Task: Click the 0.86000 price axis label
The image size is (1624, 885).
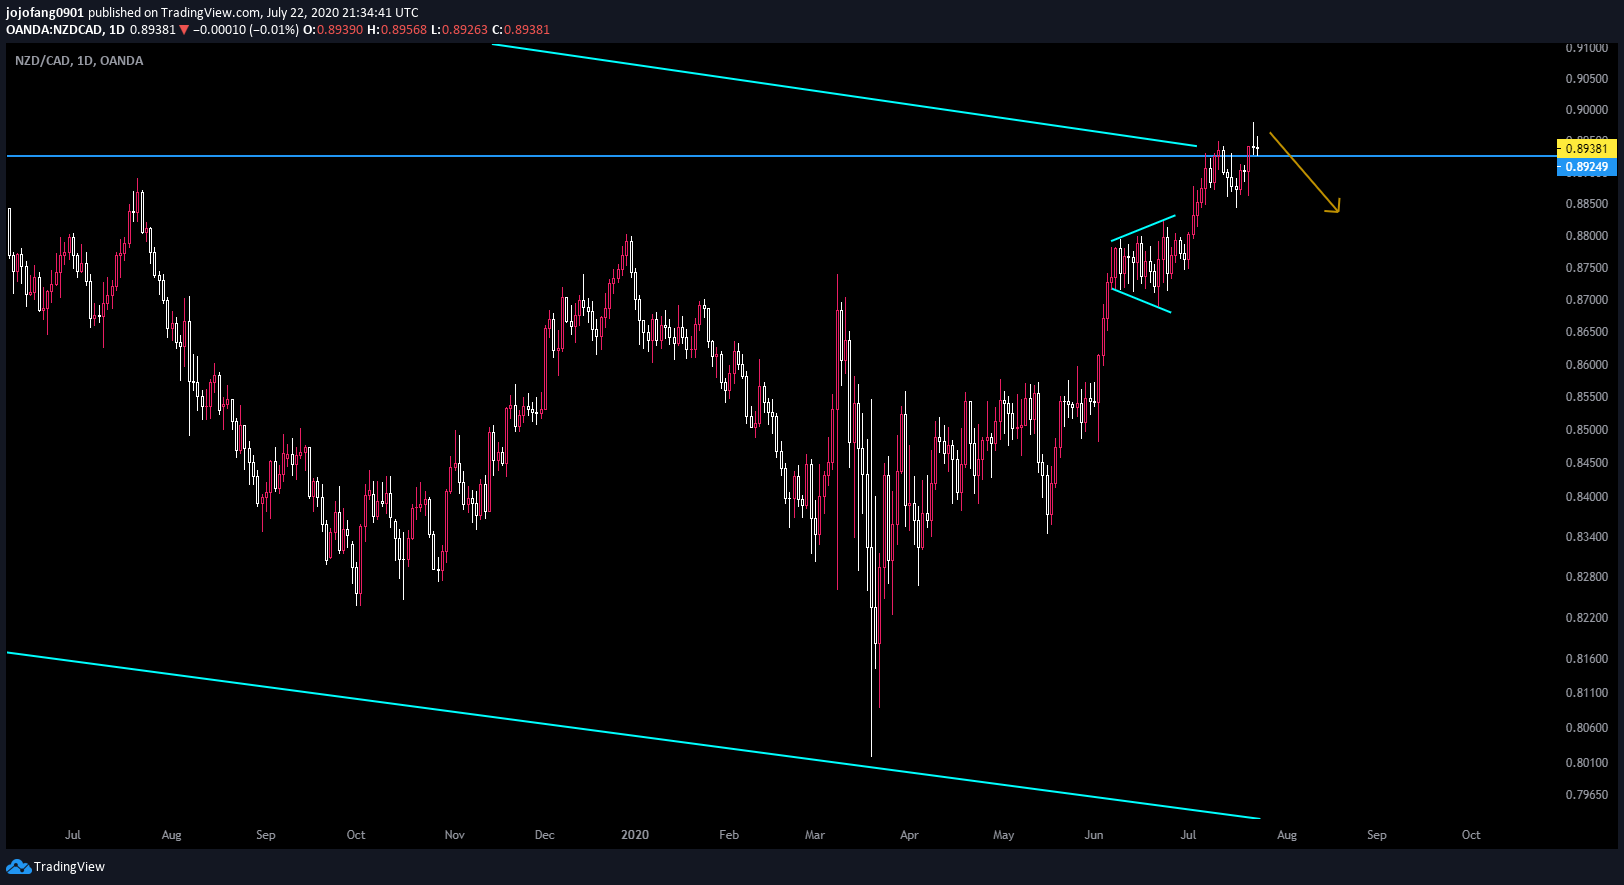Action: (1587, 365)
